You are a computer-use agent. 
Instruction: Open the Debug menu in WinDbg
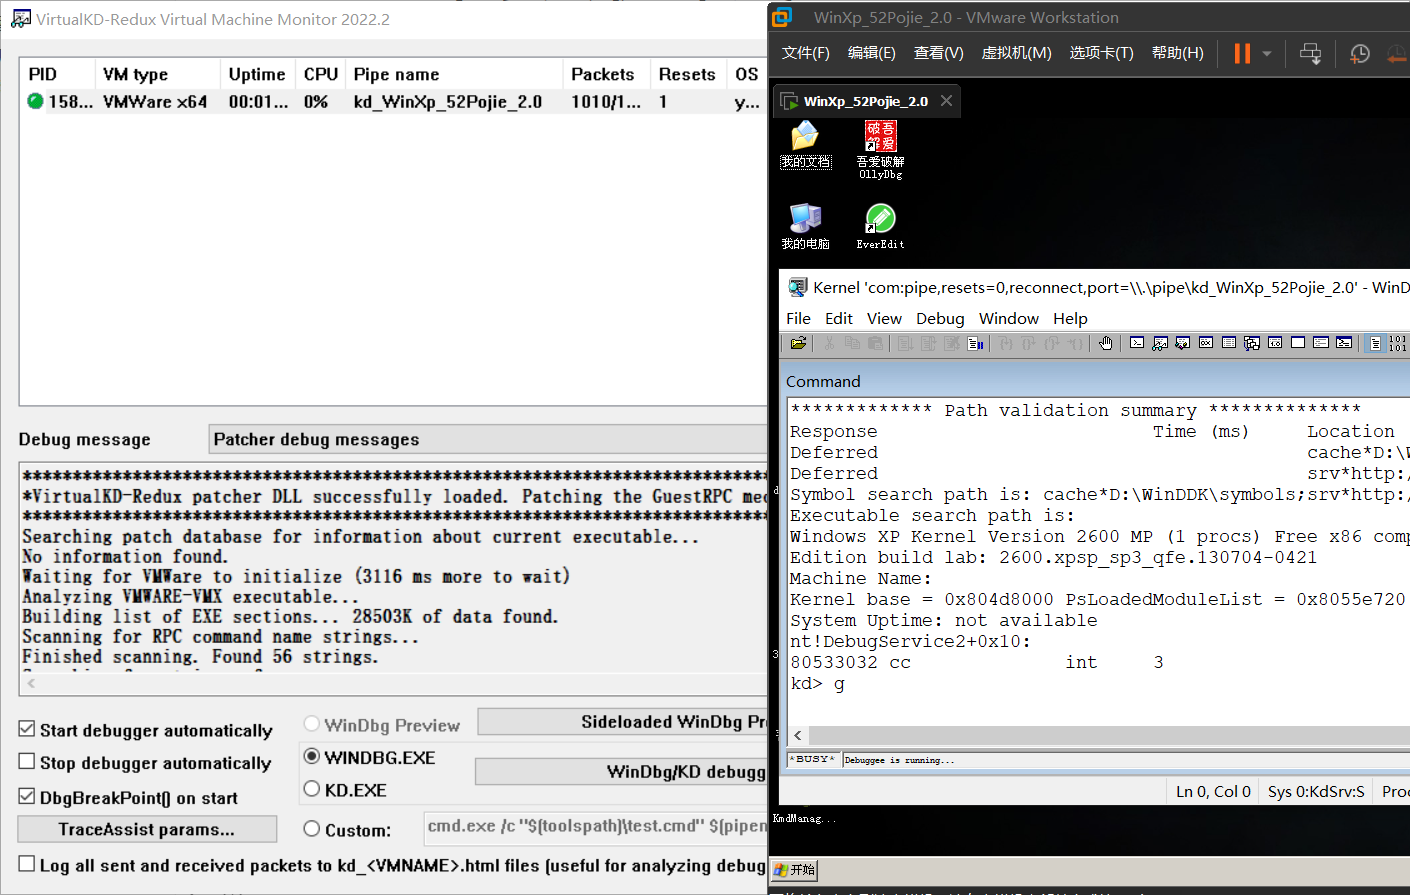940,318
